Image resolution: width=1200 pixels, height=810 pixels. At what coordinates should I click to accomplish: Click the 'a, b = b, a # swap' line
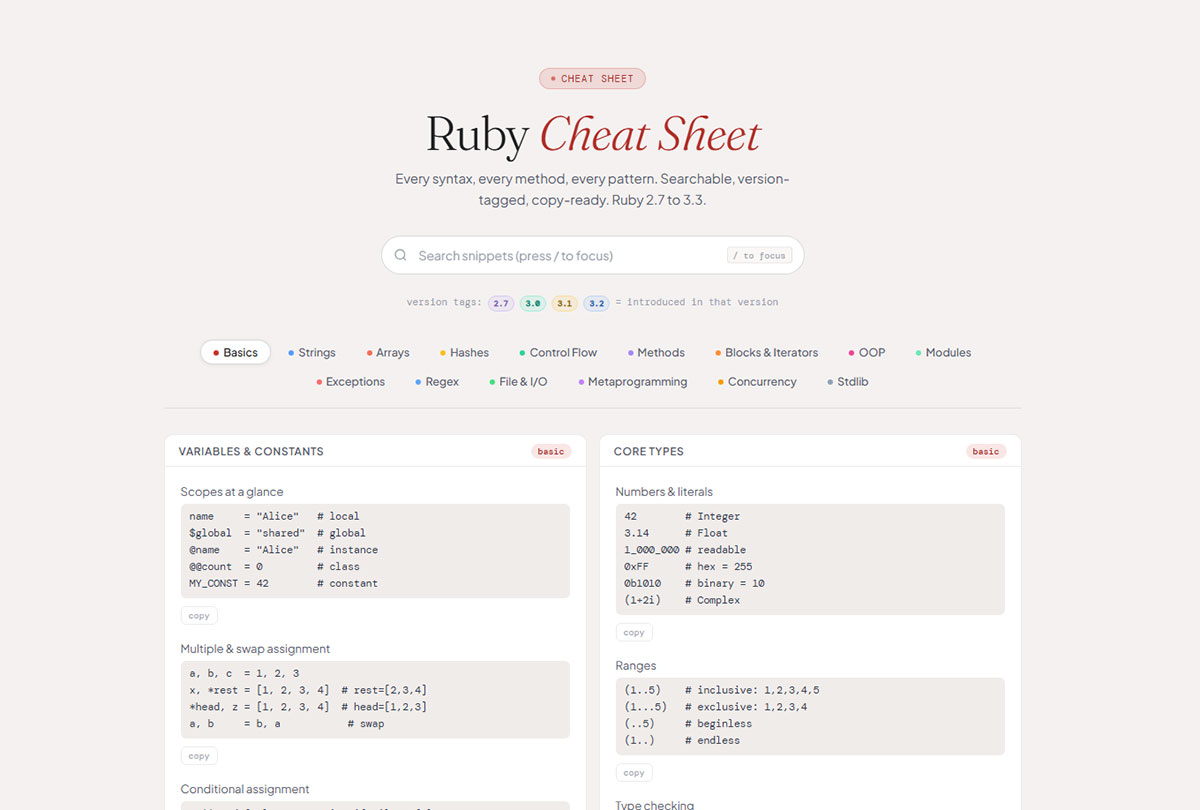[286, 723]
